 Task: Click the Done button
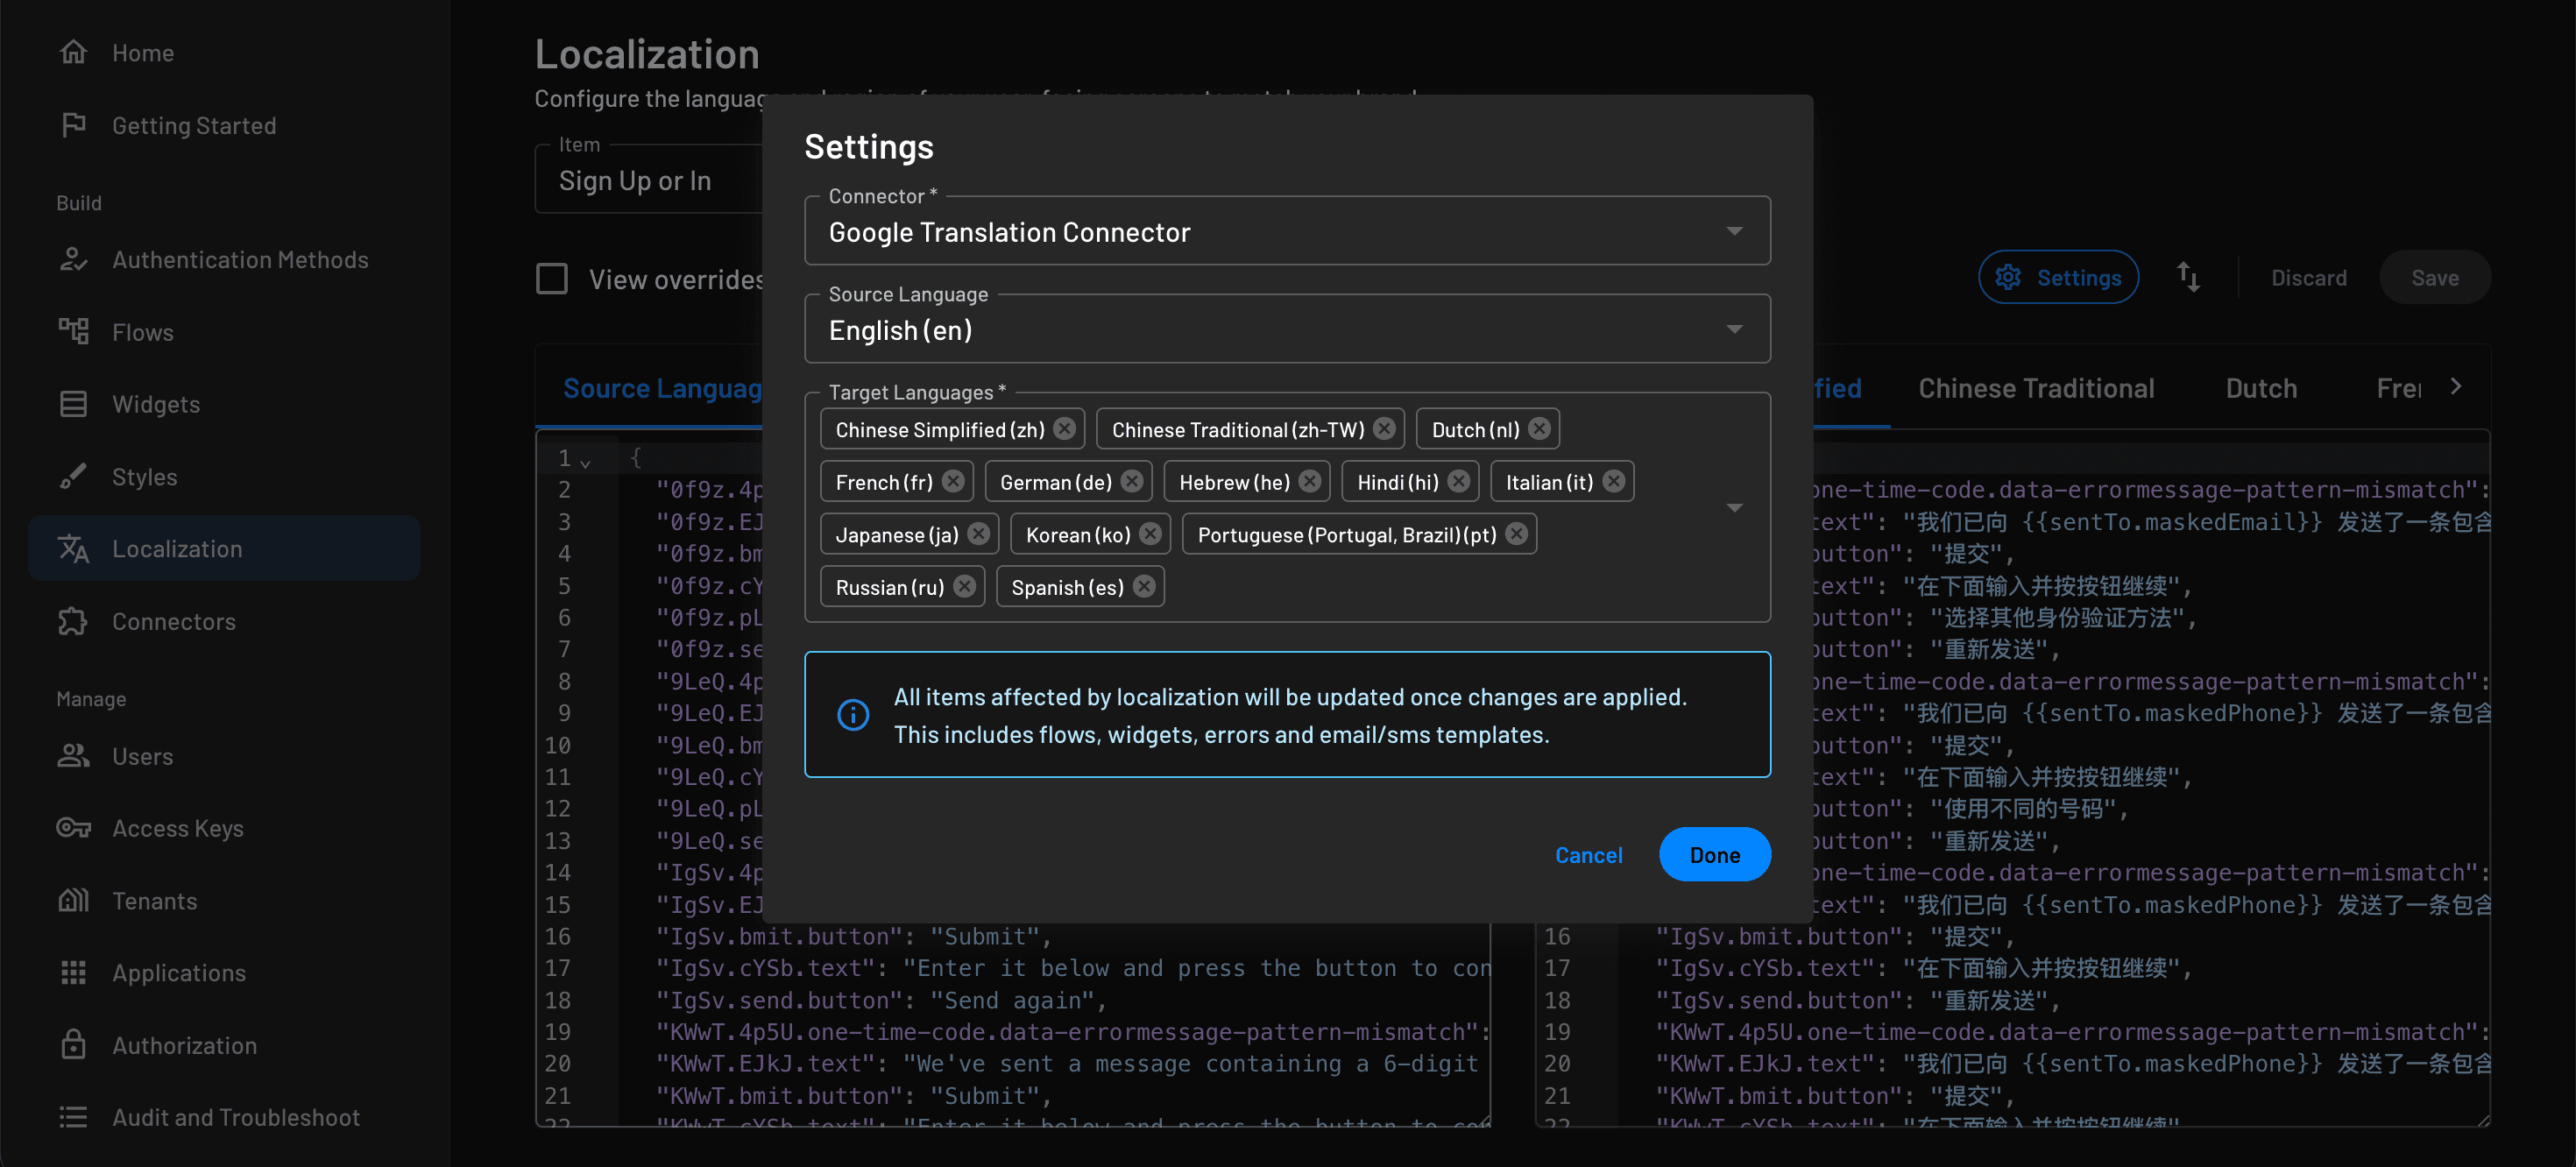pyautogui.click(x=1714, y=855)
